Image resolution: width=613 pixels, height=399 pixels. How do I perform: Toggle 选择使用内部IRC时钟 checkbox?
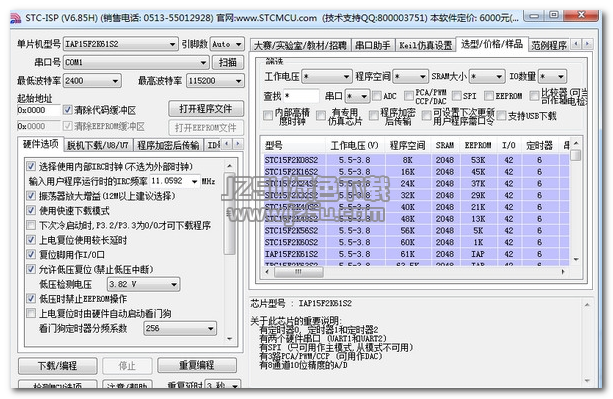point(31,166)
